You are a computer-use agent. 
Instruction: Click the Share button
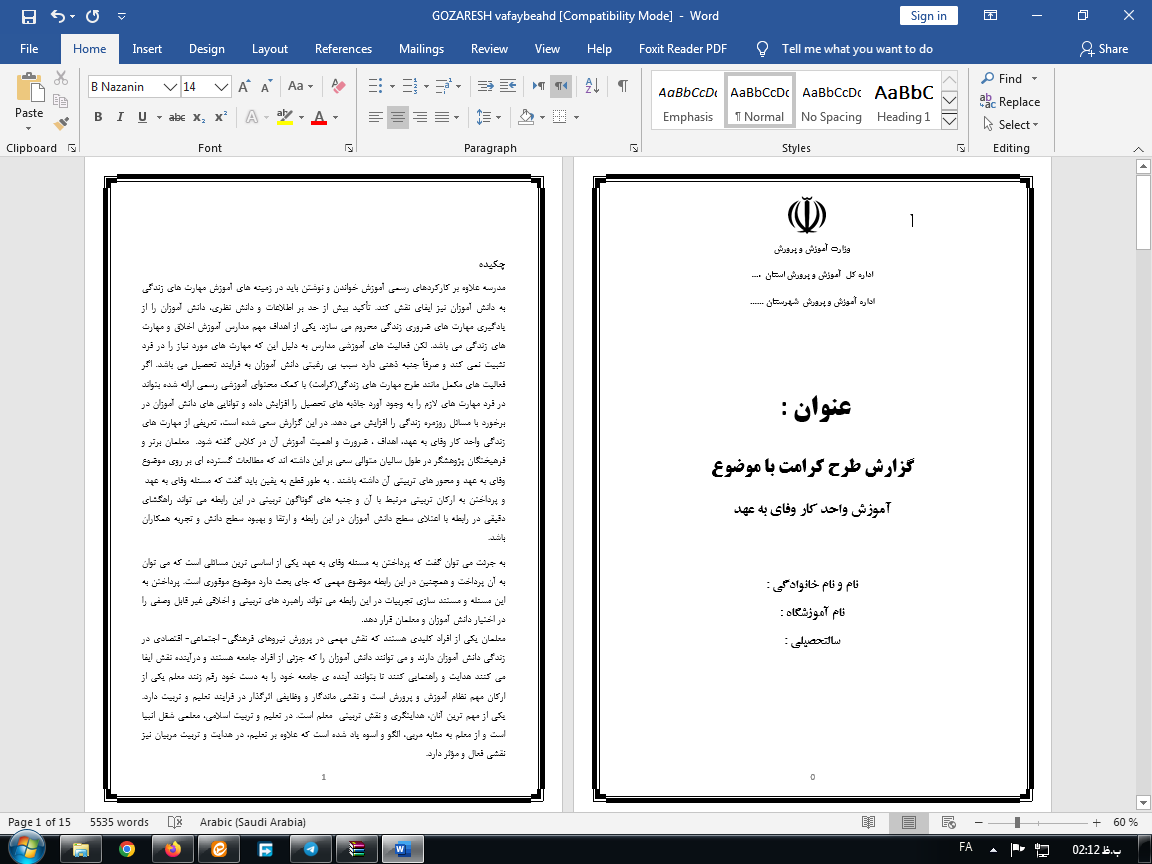1104,49
